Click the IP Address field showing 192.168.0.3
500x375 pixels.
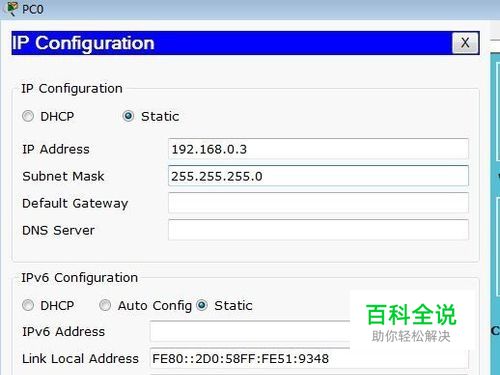pyautogui.click(x=318, y=149)
